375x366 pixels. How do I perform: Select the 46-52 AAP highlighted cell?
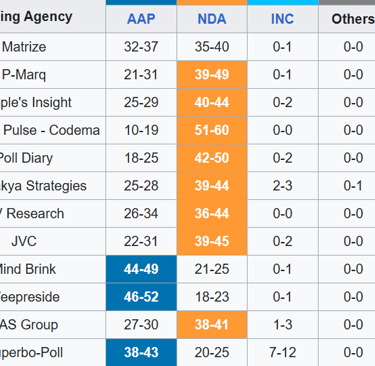(141, 297)
